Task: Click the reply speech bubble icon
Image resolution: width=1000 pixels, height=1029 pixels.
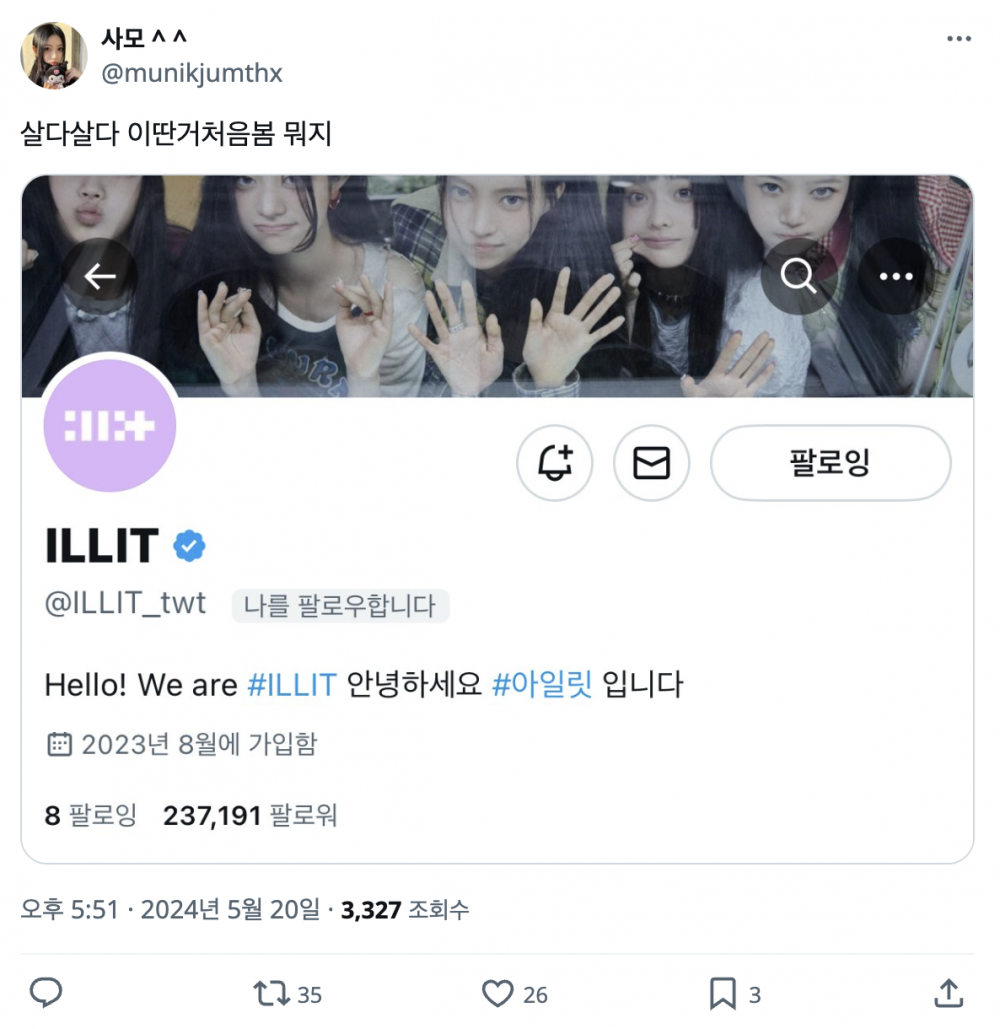Action: 46,992
